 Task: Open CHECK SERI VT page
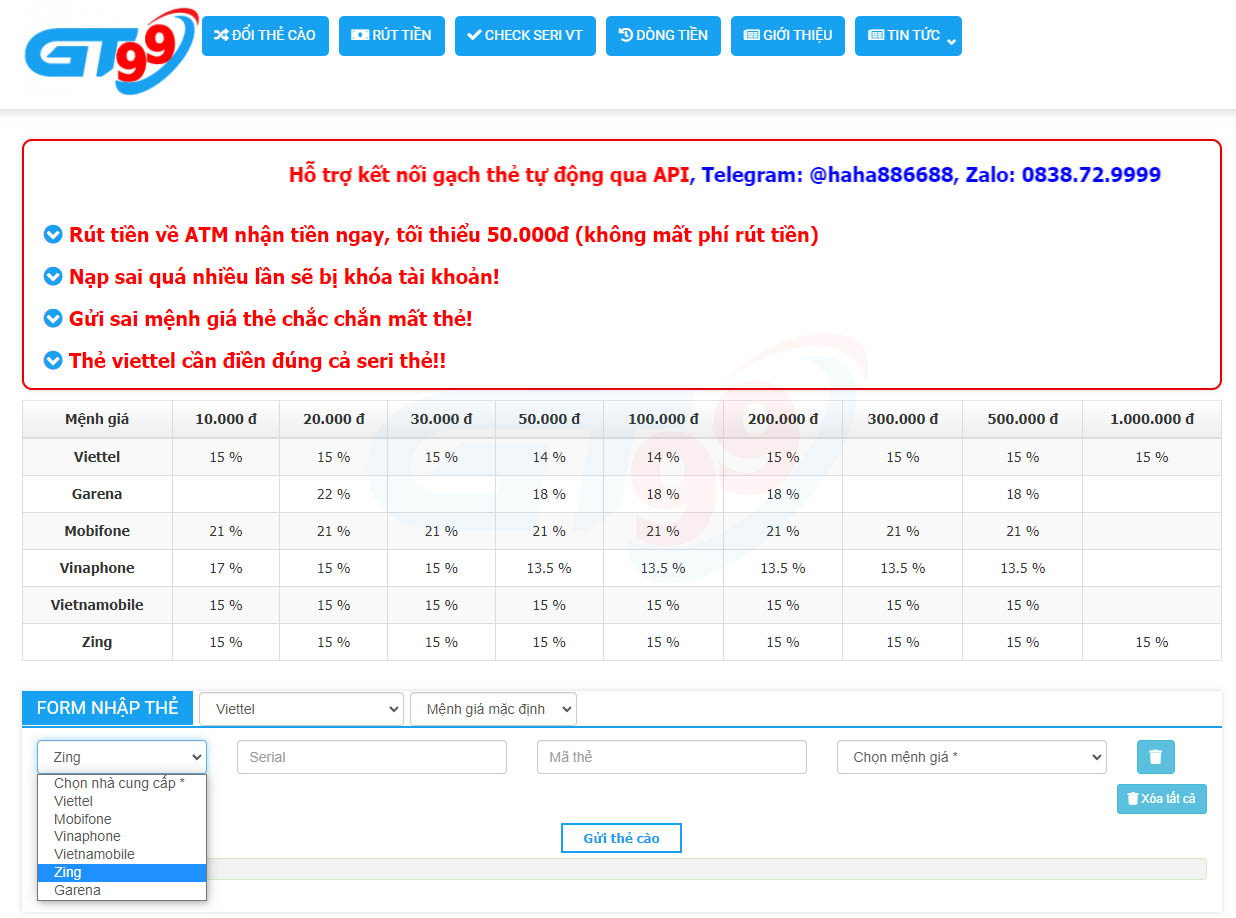525,35
